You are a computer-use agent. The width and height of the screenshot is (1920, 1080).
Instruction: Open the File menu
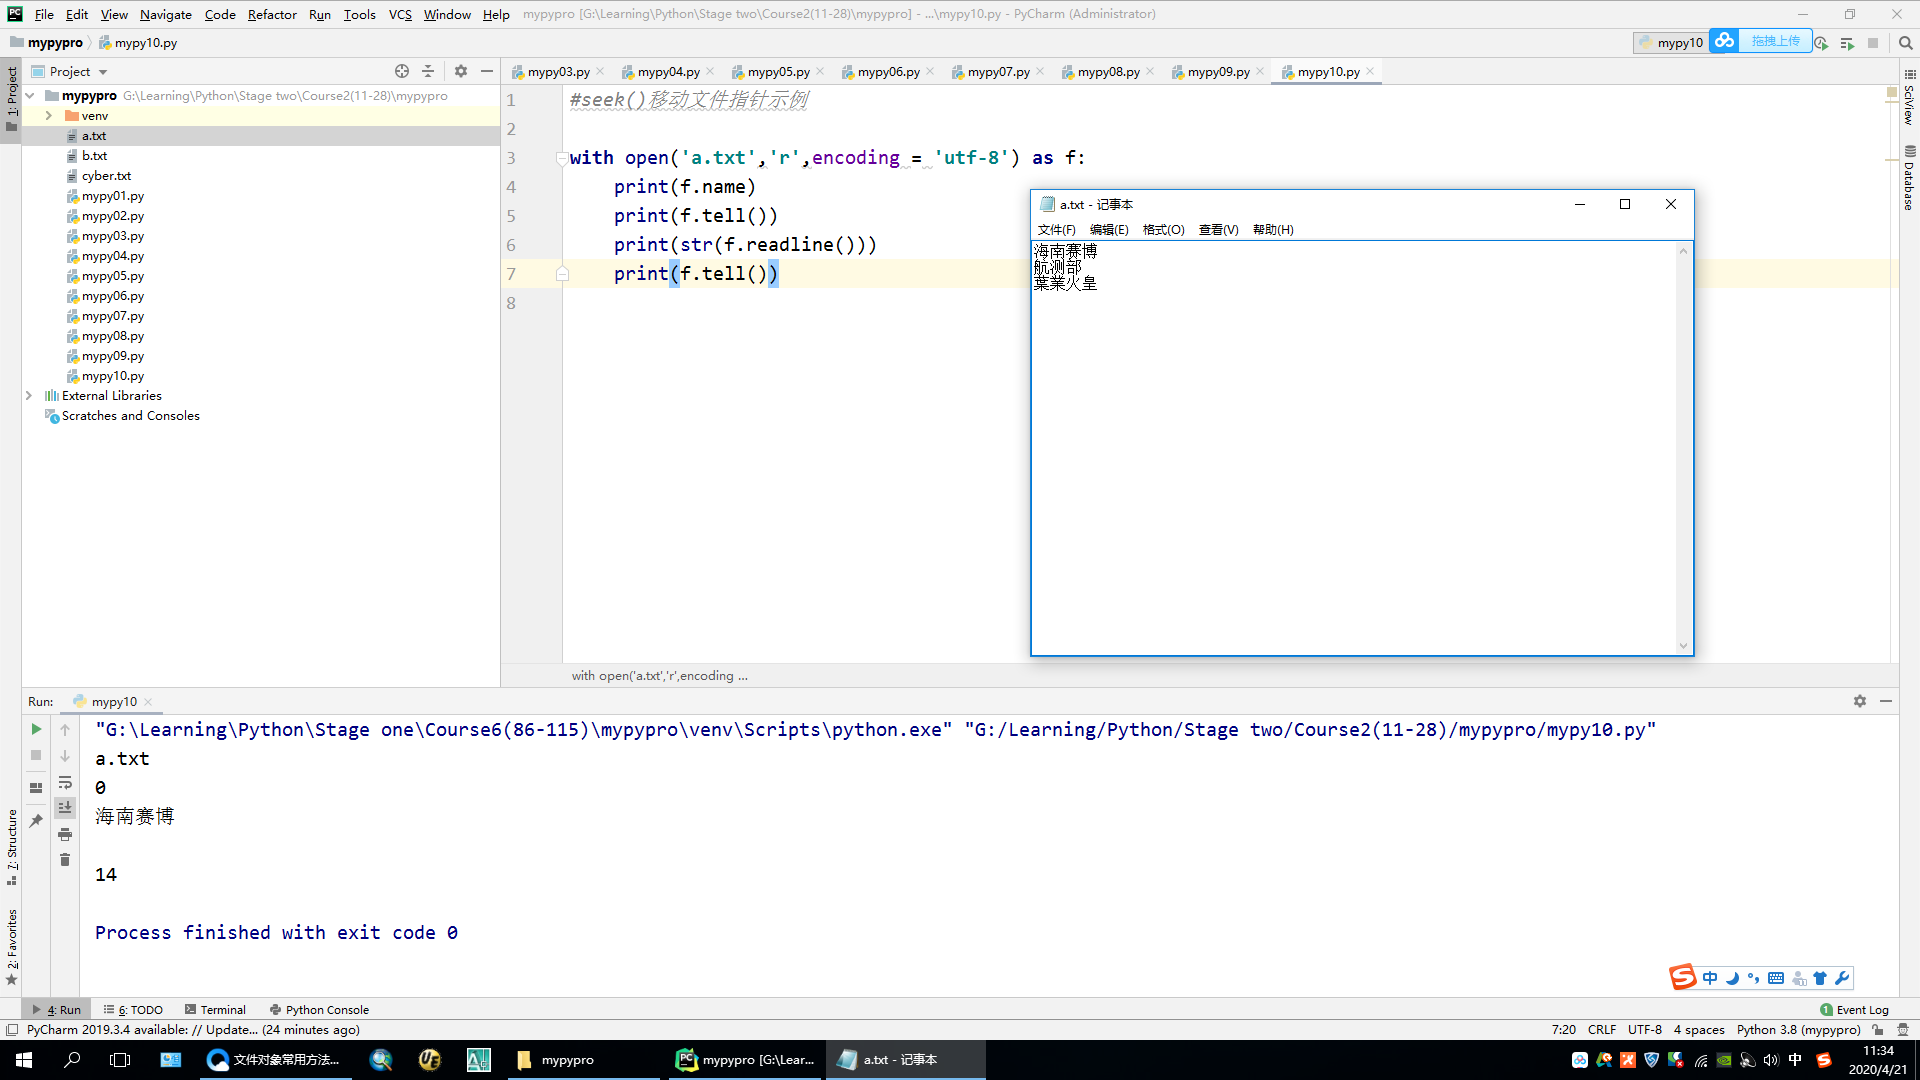[x=44, y=14]
